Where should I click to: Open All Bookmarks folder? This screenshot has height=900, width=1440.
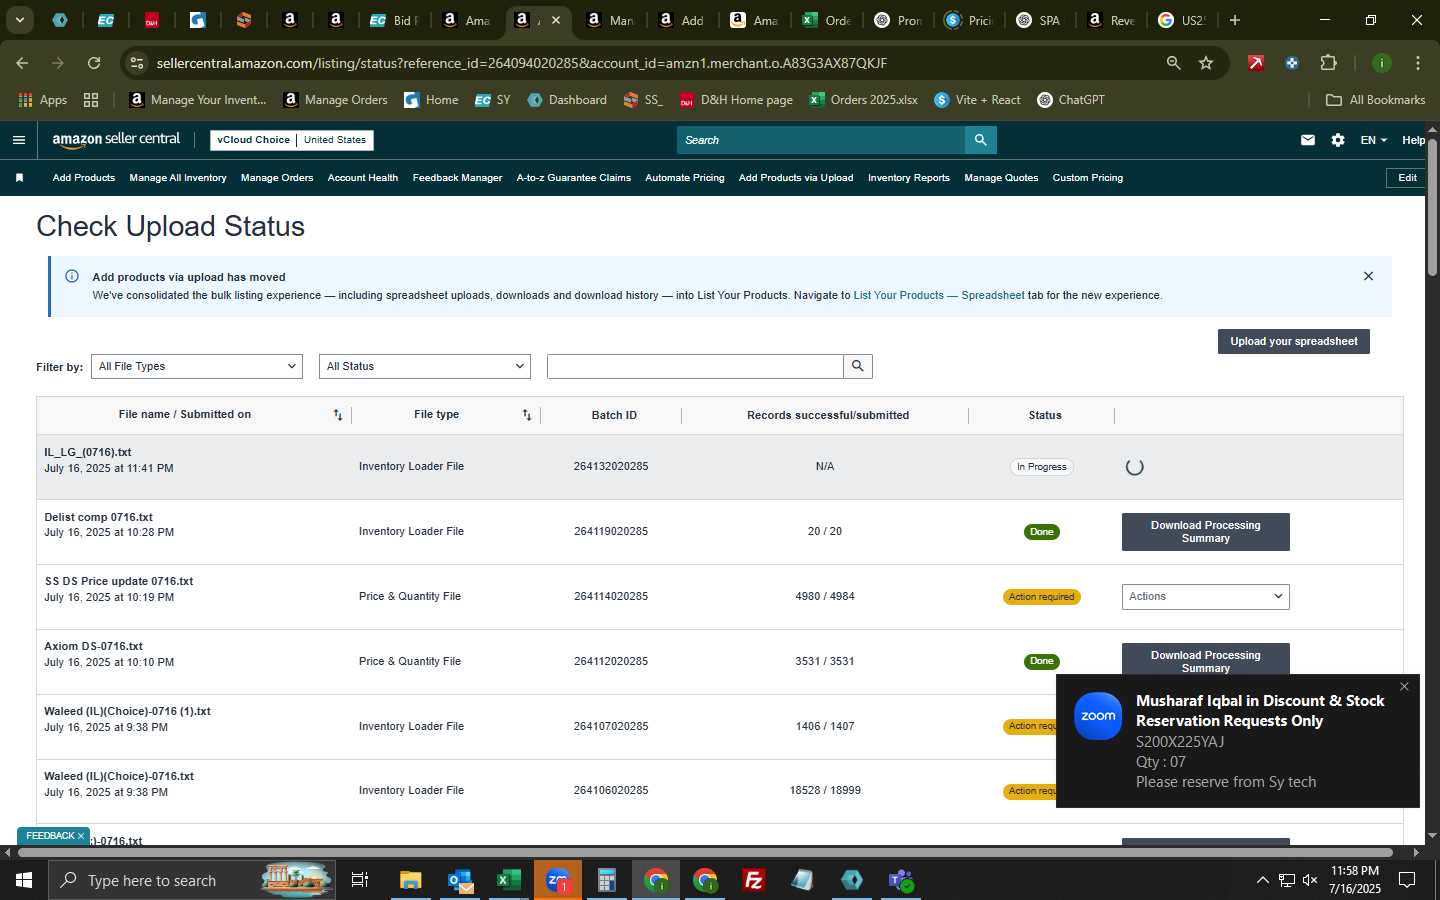[1375, 100]
